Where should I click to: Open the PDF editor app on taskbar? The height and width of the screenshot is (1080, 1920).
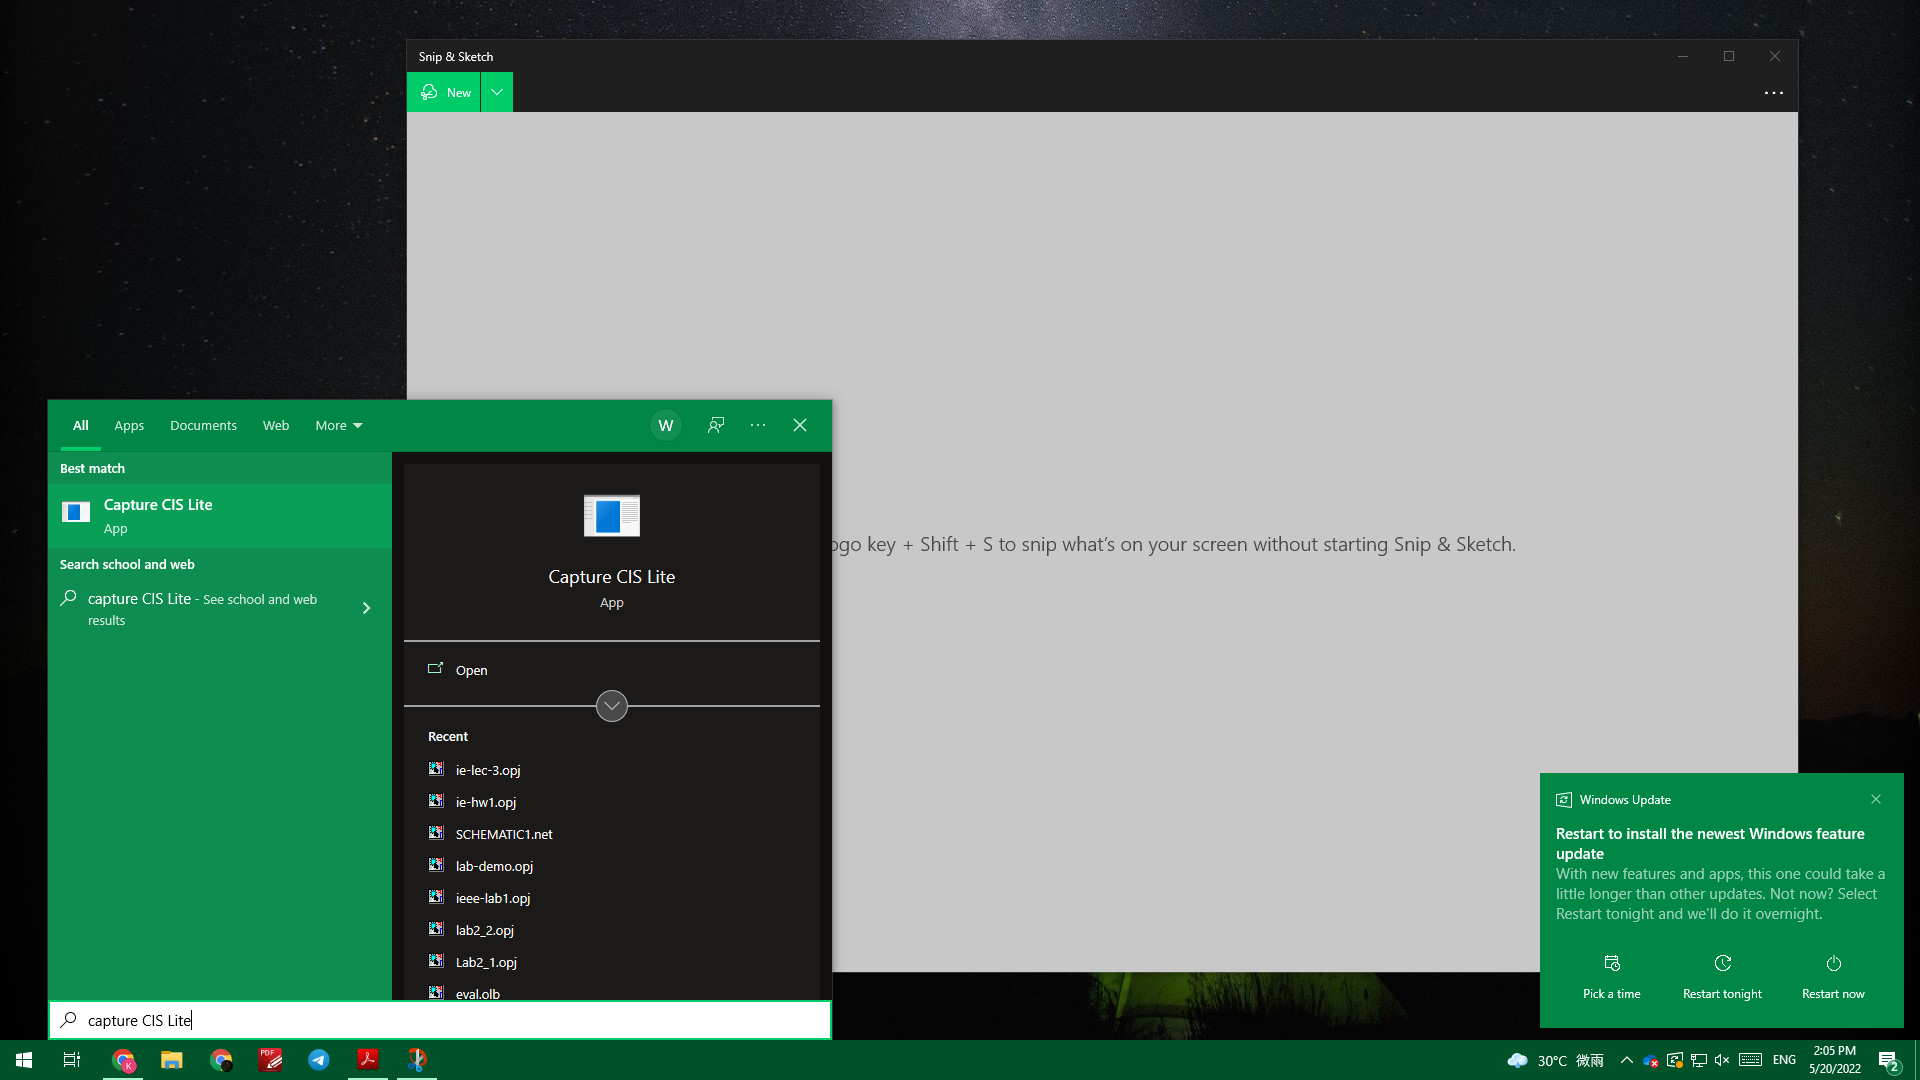(270, 1060)
